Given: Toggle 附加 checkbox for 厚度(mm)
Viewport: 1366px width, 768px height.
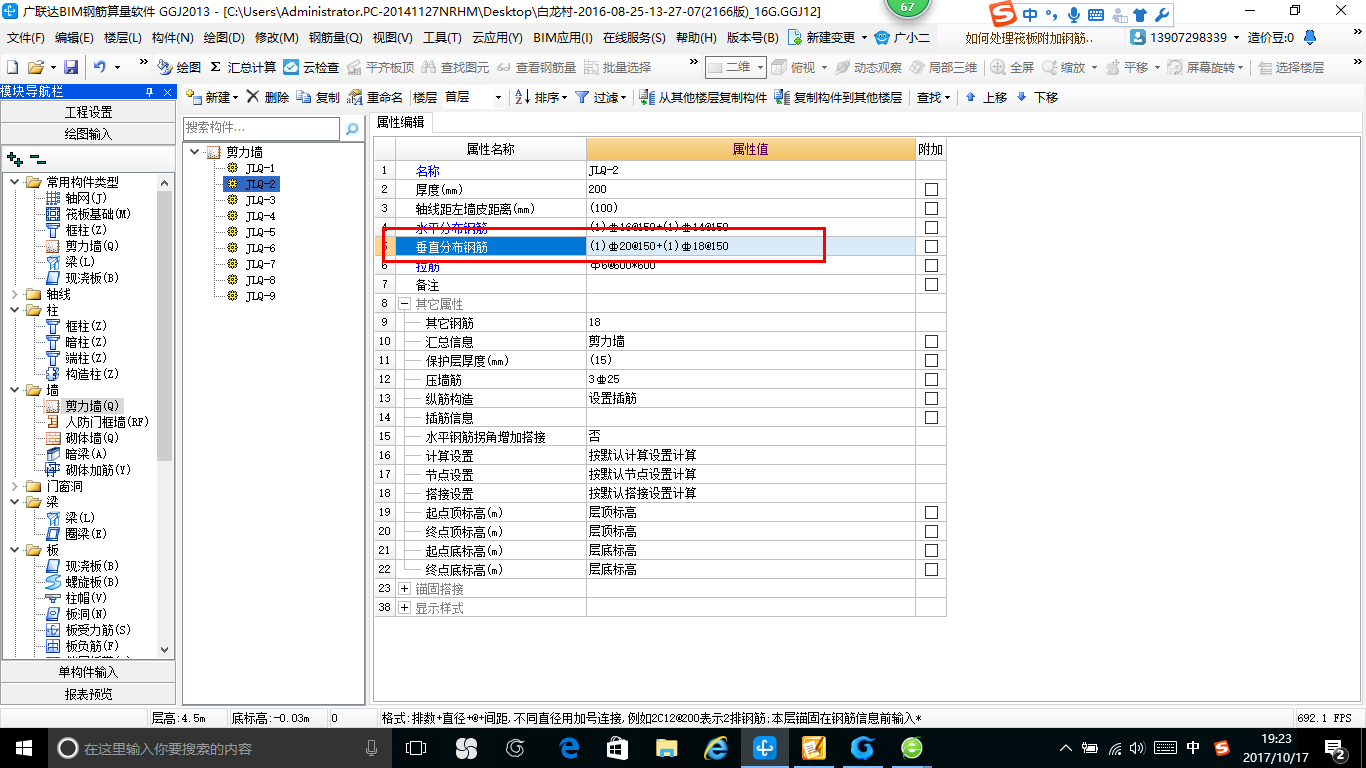Looking at the screenshot, I should tap(931, 189).
